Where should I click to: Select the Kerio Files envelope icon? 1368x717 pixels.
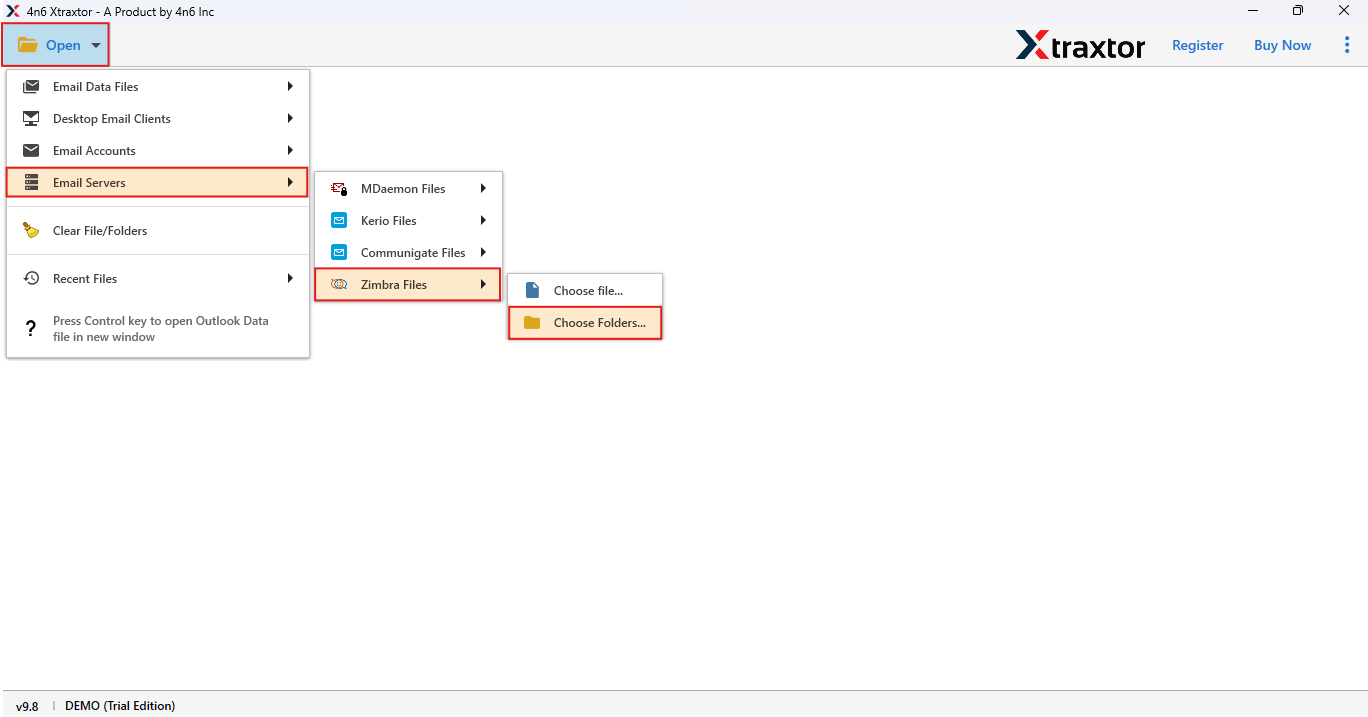339,220
